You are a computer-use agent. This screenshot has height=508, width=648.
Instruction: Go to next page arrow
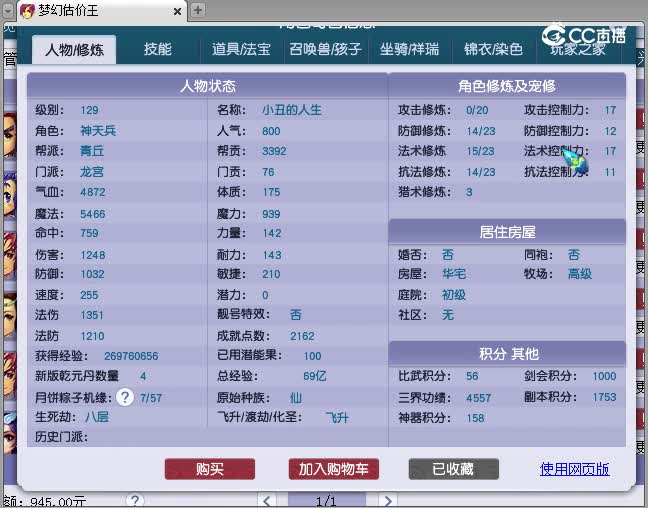click(x=388, y=501)
